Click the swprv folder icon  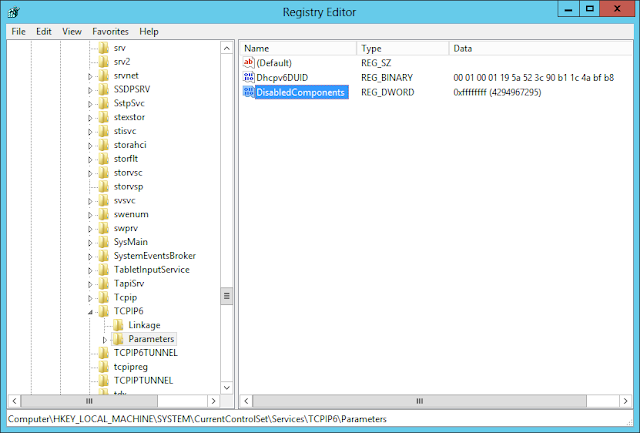[104, 228]
